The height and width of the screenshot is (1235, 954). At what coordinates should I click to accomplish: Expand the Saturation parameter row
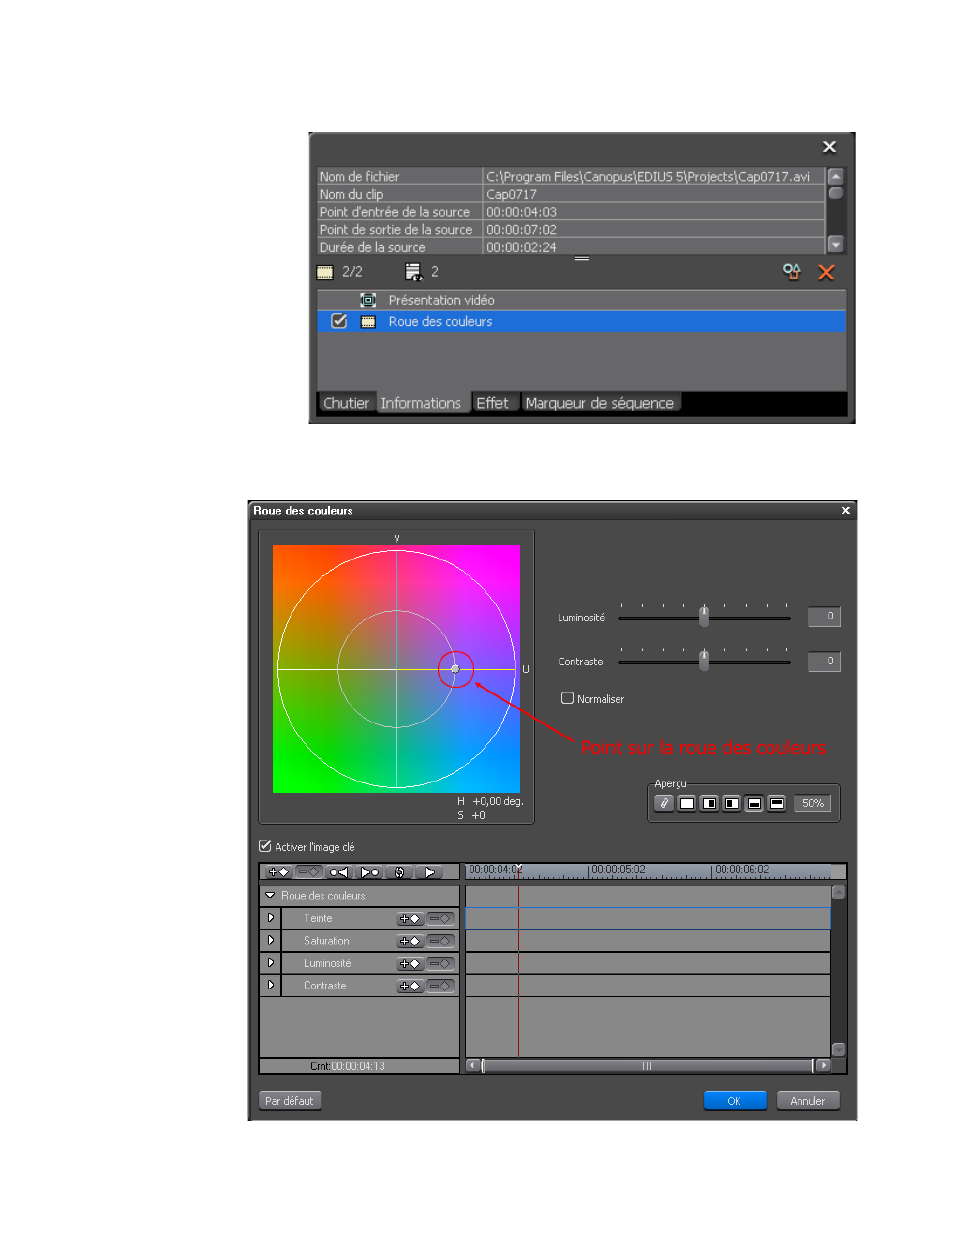point(270,940)
